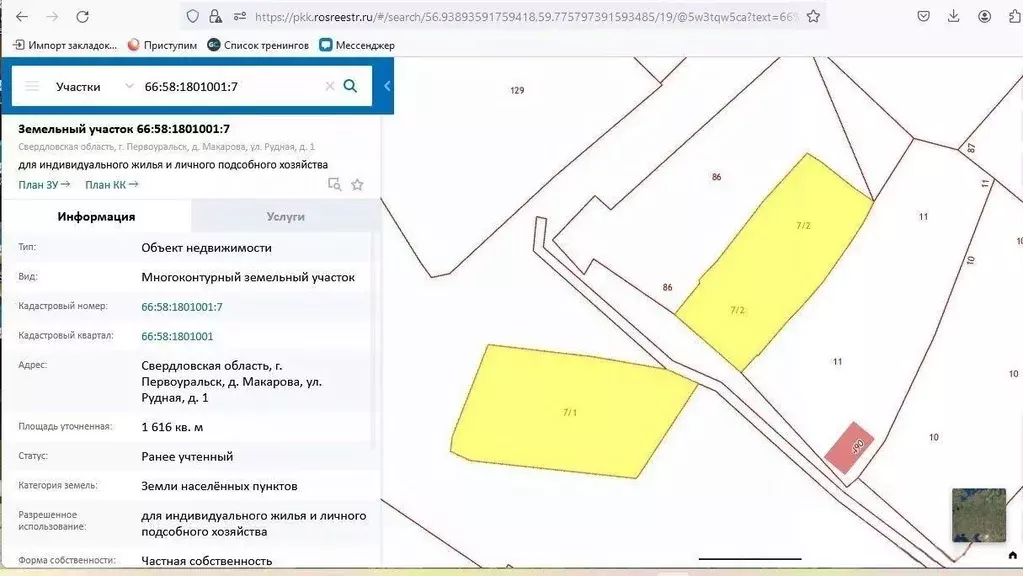Click the value Частная собственность

pyautogui.click(x=206, y=560)
